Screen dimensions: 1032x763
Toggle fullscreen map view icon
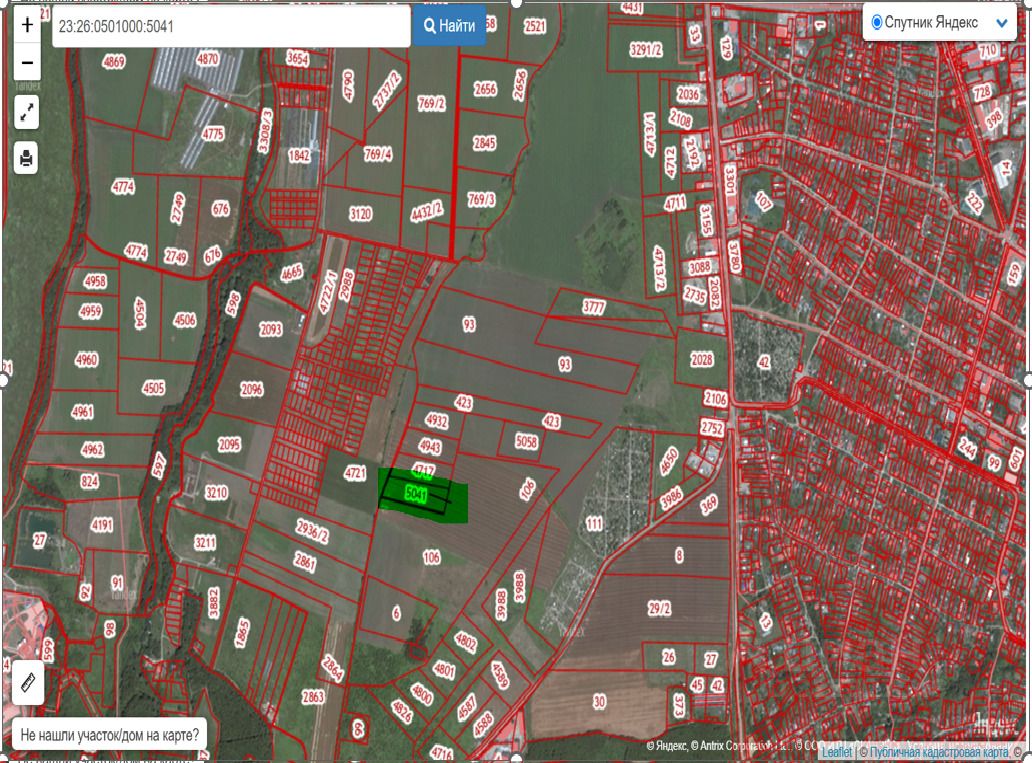click(26, 113)
